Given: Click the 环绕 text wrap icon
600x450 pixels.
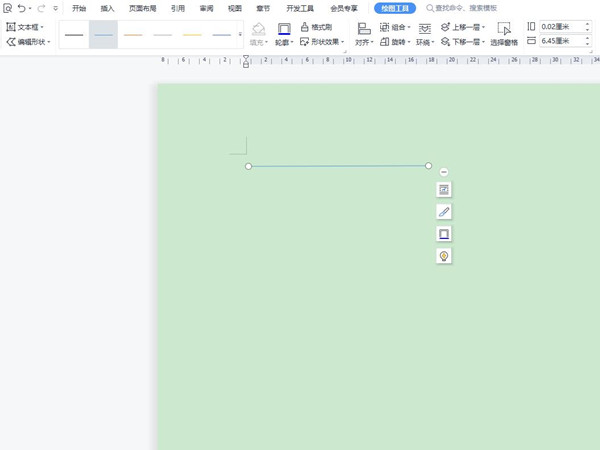Looking at the screenshot, I should click(x=425, y=29).
